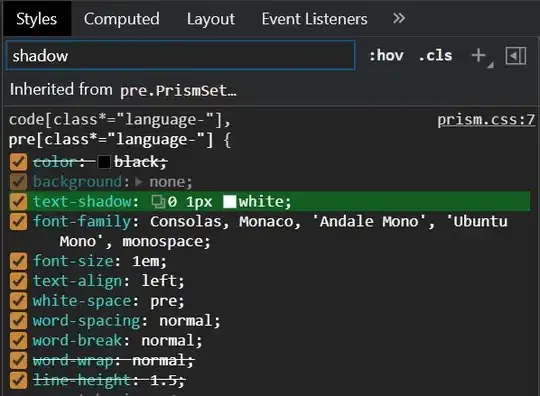The width and height of the screenshot is (540, 396).
Task: Switch to the Event Listeners tab
Action: click(x=314, y=19)
